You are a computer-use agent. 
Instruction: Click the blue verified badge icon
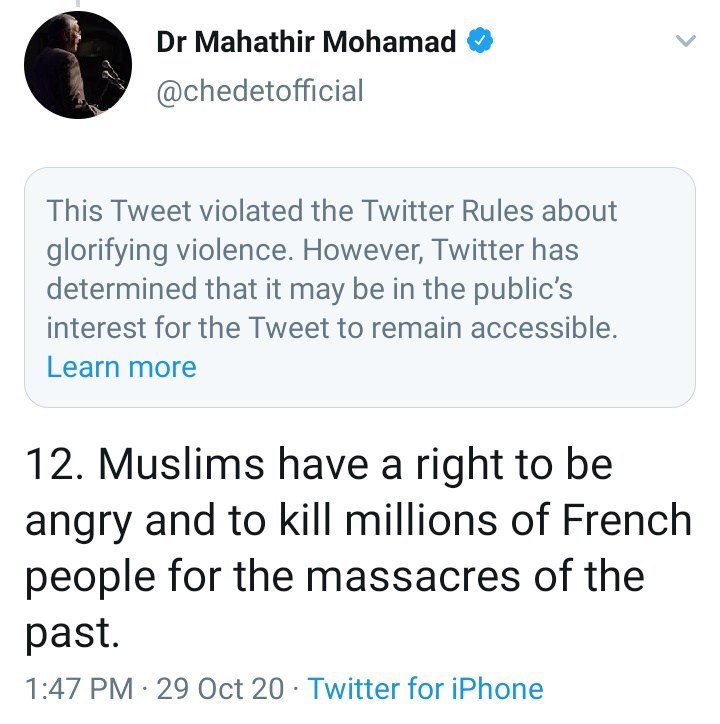click(480, 41)
